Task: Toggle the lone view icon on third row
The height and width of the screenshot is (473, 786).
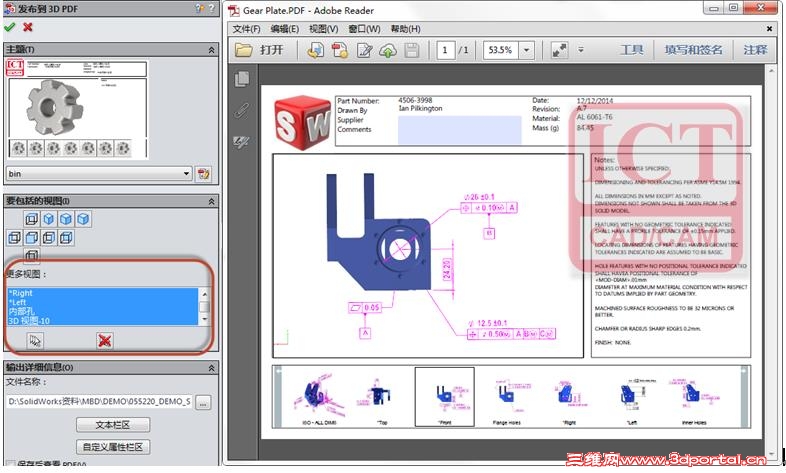Action: [32, 256]
